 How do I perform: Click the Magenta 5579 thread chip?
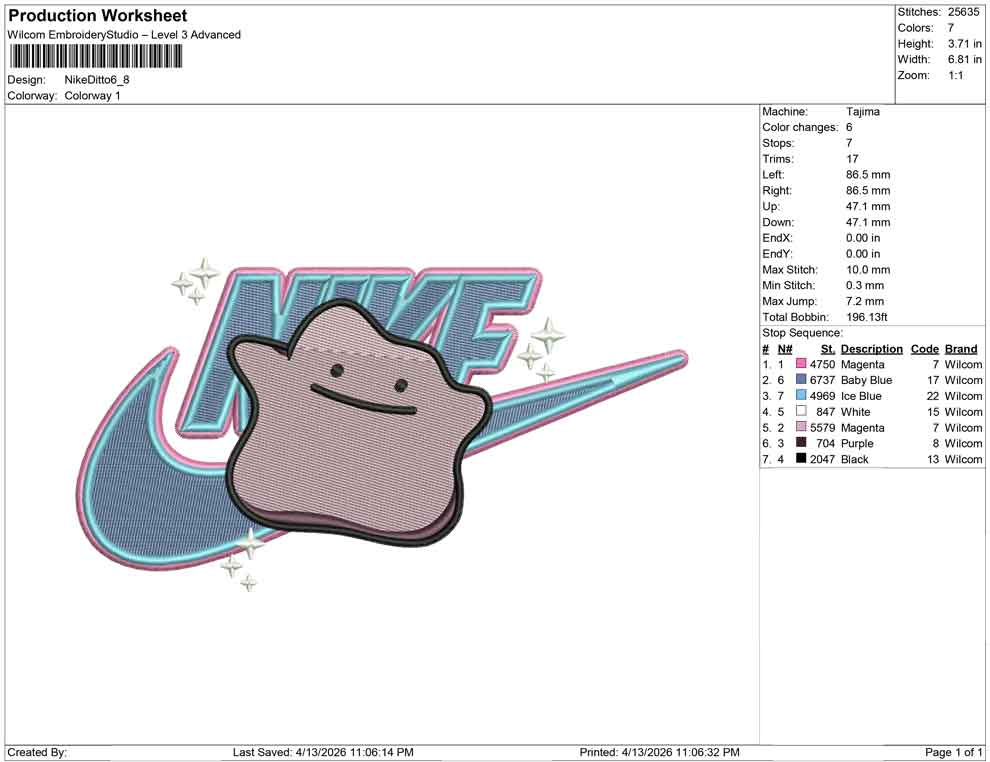click(x=800, y=427)
